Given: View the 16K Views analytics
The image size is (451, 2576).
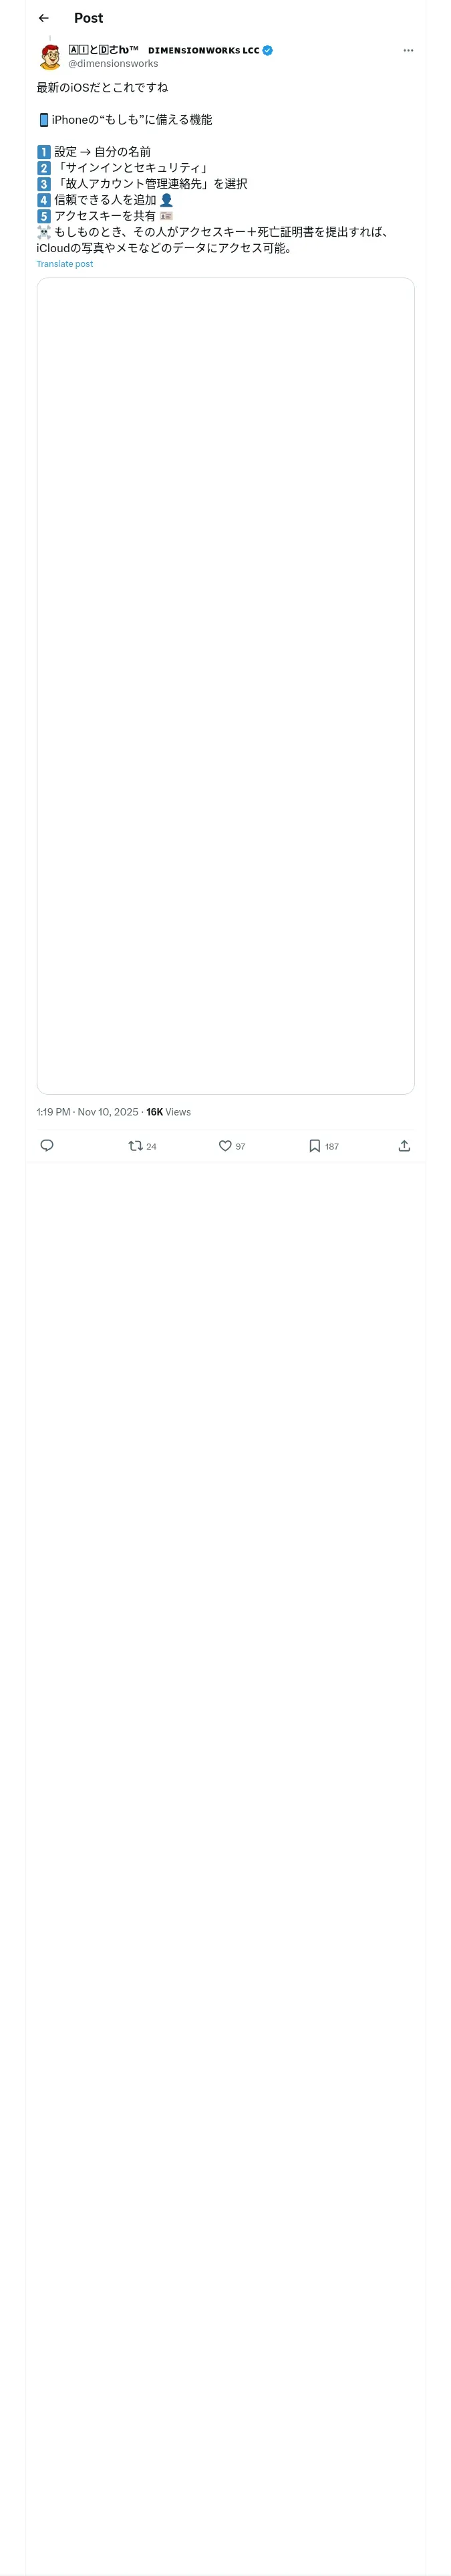Looking at the screenshot, I should click(x=168, y=1111).
